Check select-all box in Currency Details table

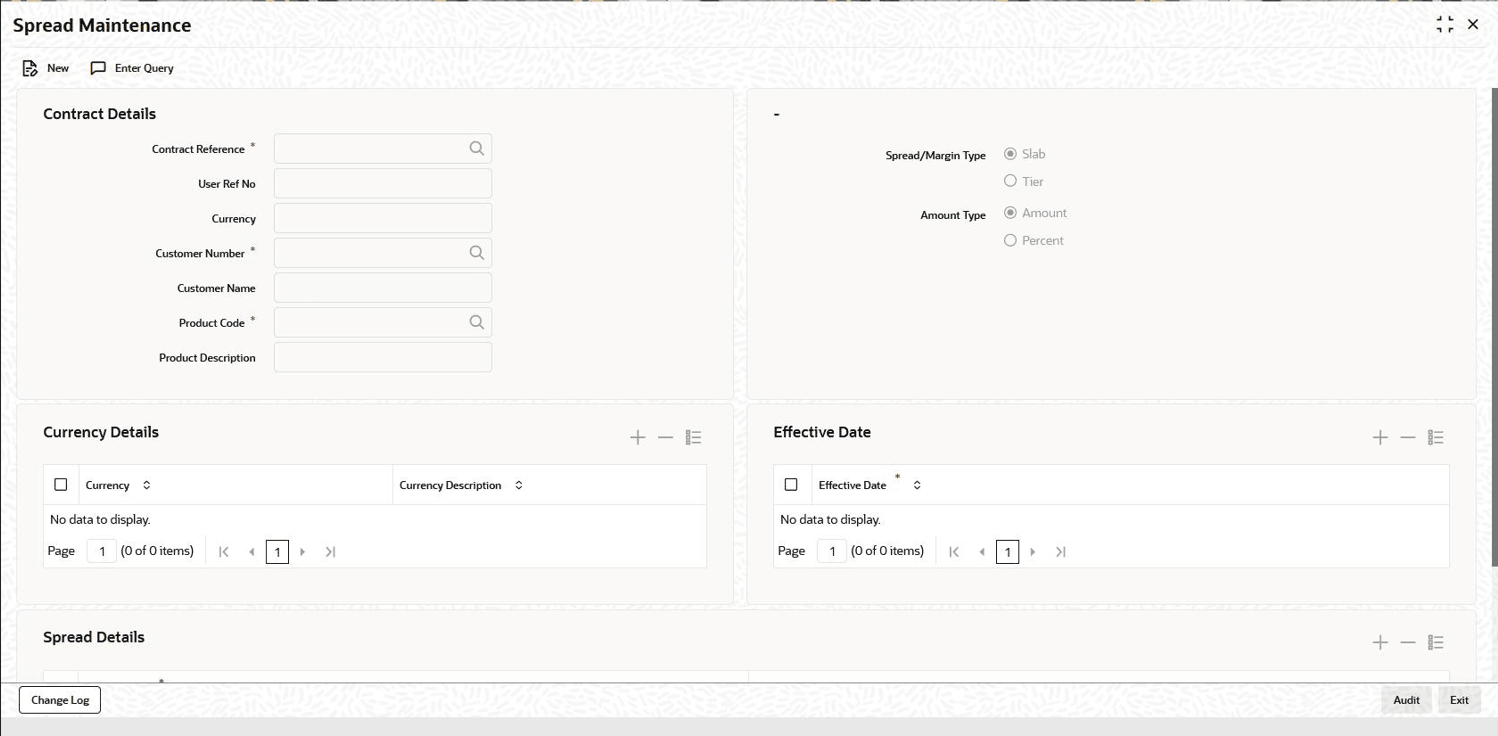click(61, 485)
